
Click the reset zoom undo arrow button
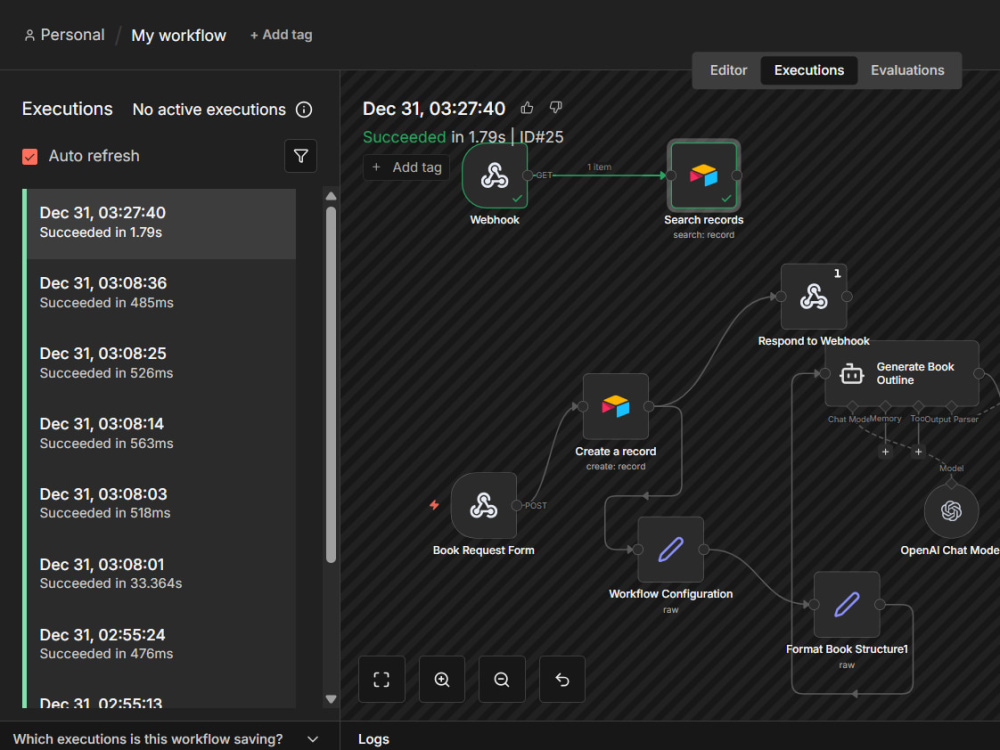pyautogui.click(x=562, y=679)
